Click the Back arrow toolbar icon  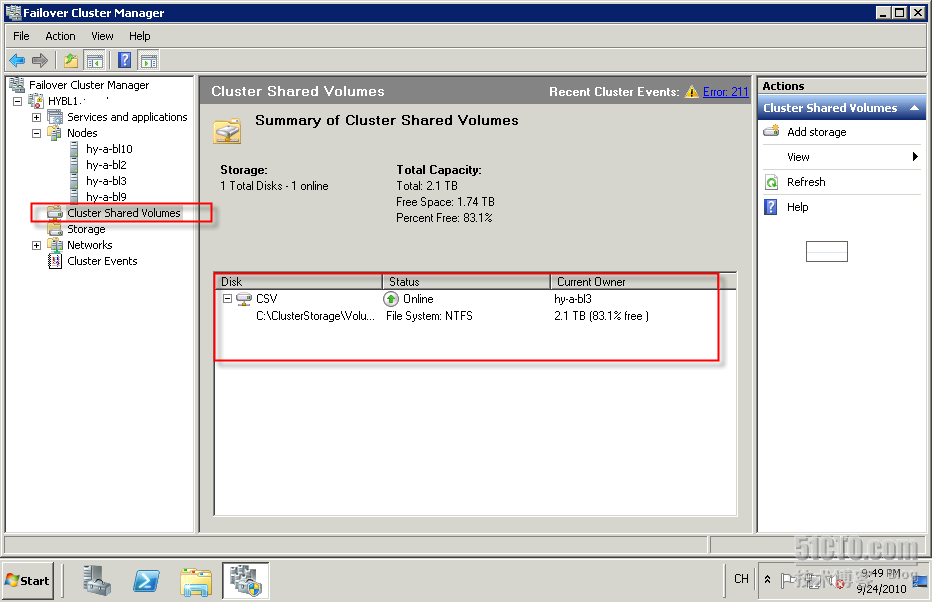[17, 60]
